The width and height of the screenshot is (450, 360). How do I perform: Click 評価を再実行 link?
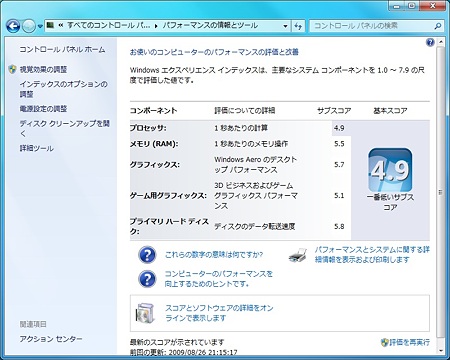[x=410, y=342]
